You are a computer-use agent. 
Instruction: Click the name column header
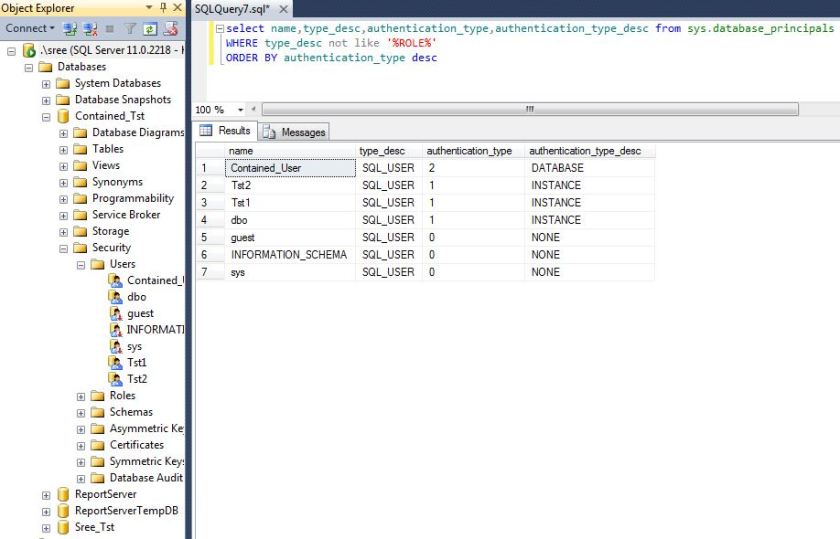pos(241,151)
